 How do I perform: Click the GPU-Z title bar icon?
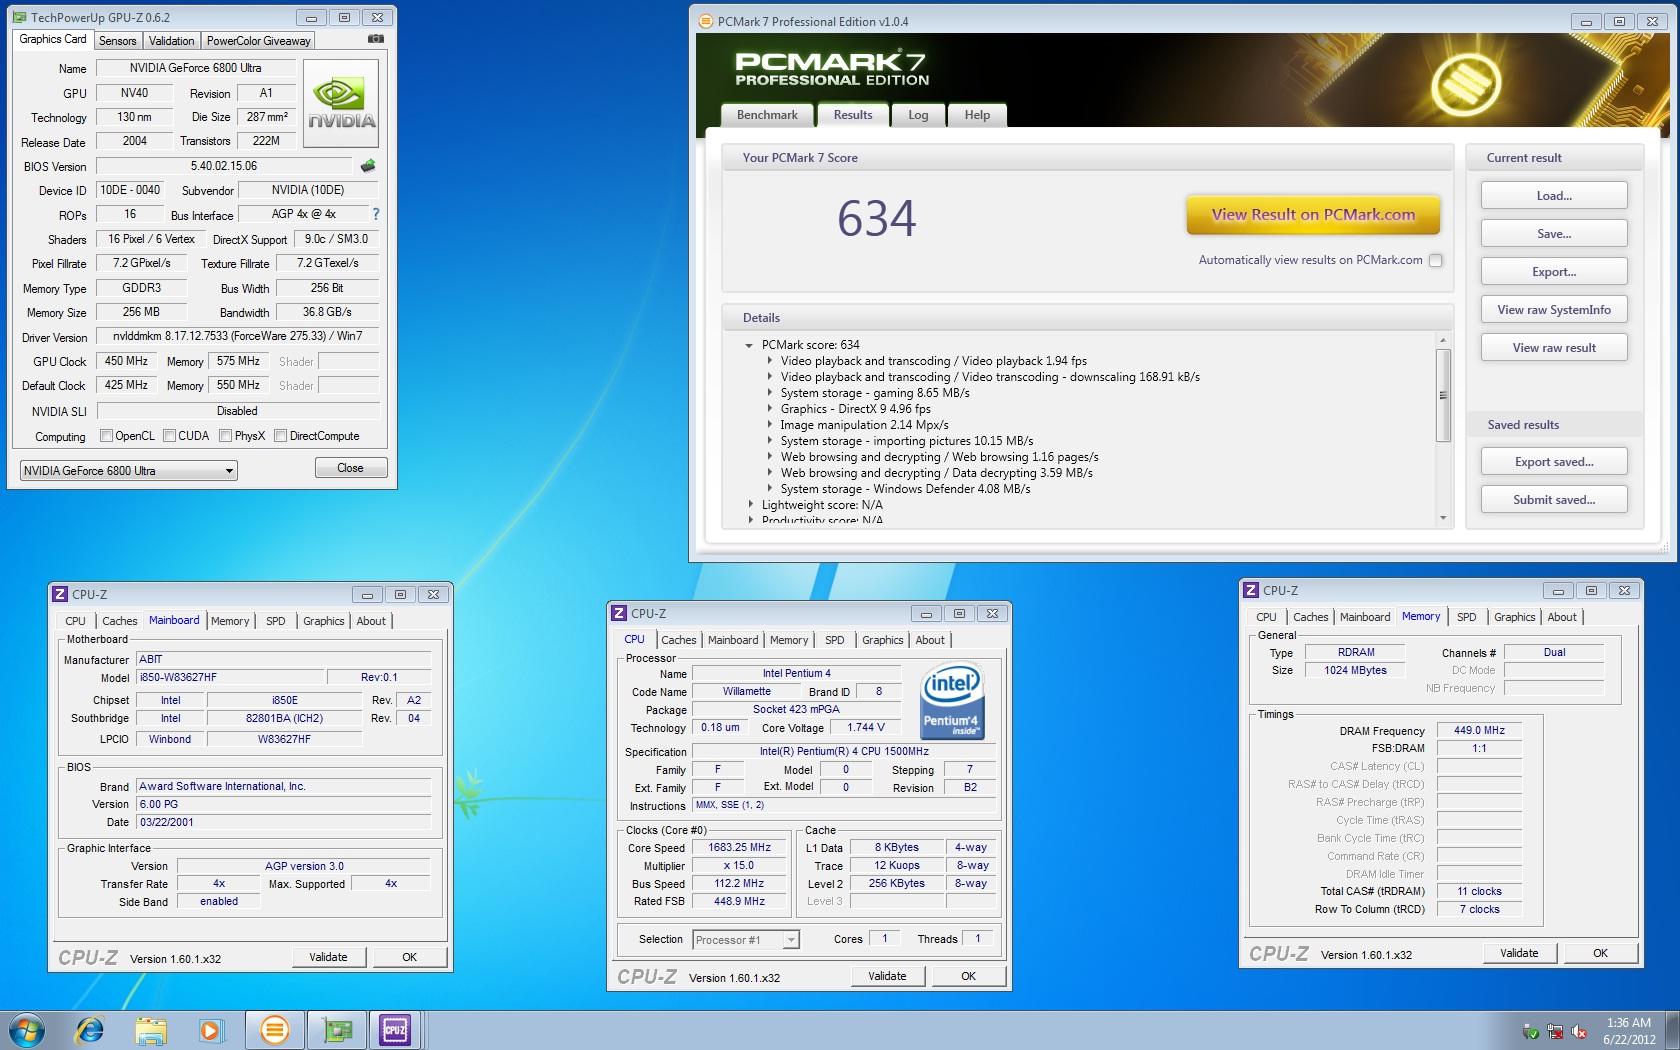20,17
